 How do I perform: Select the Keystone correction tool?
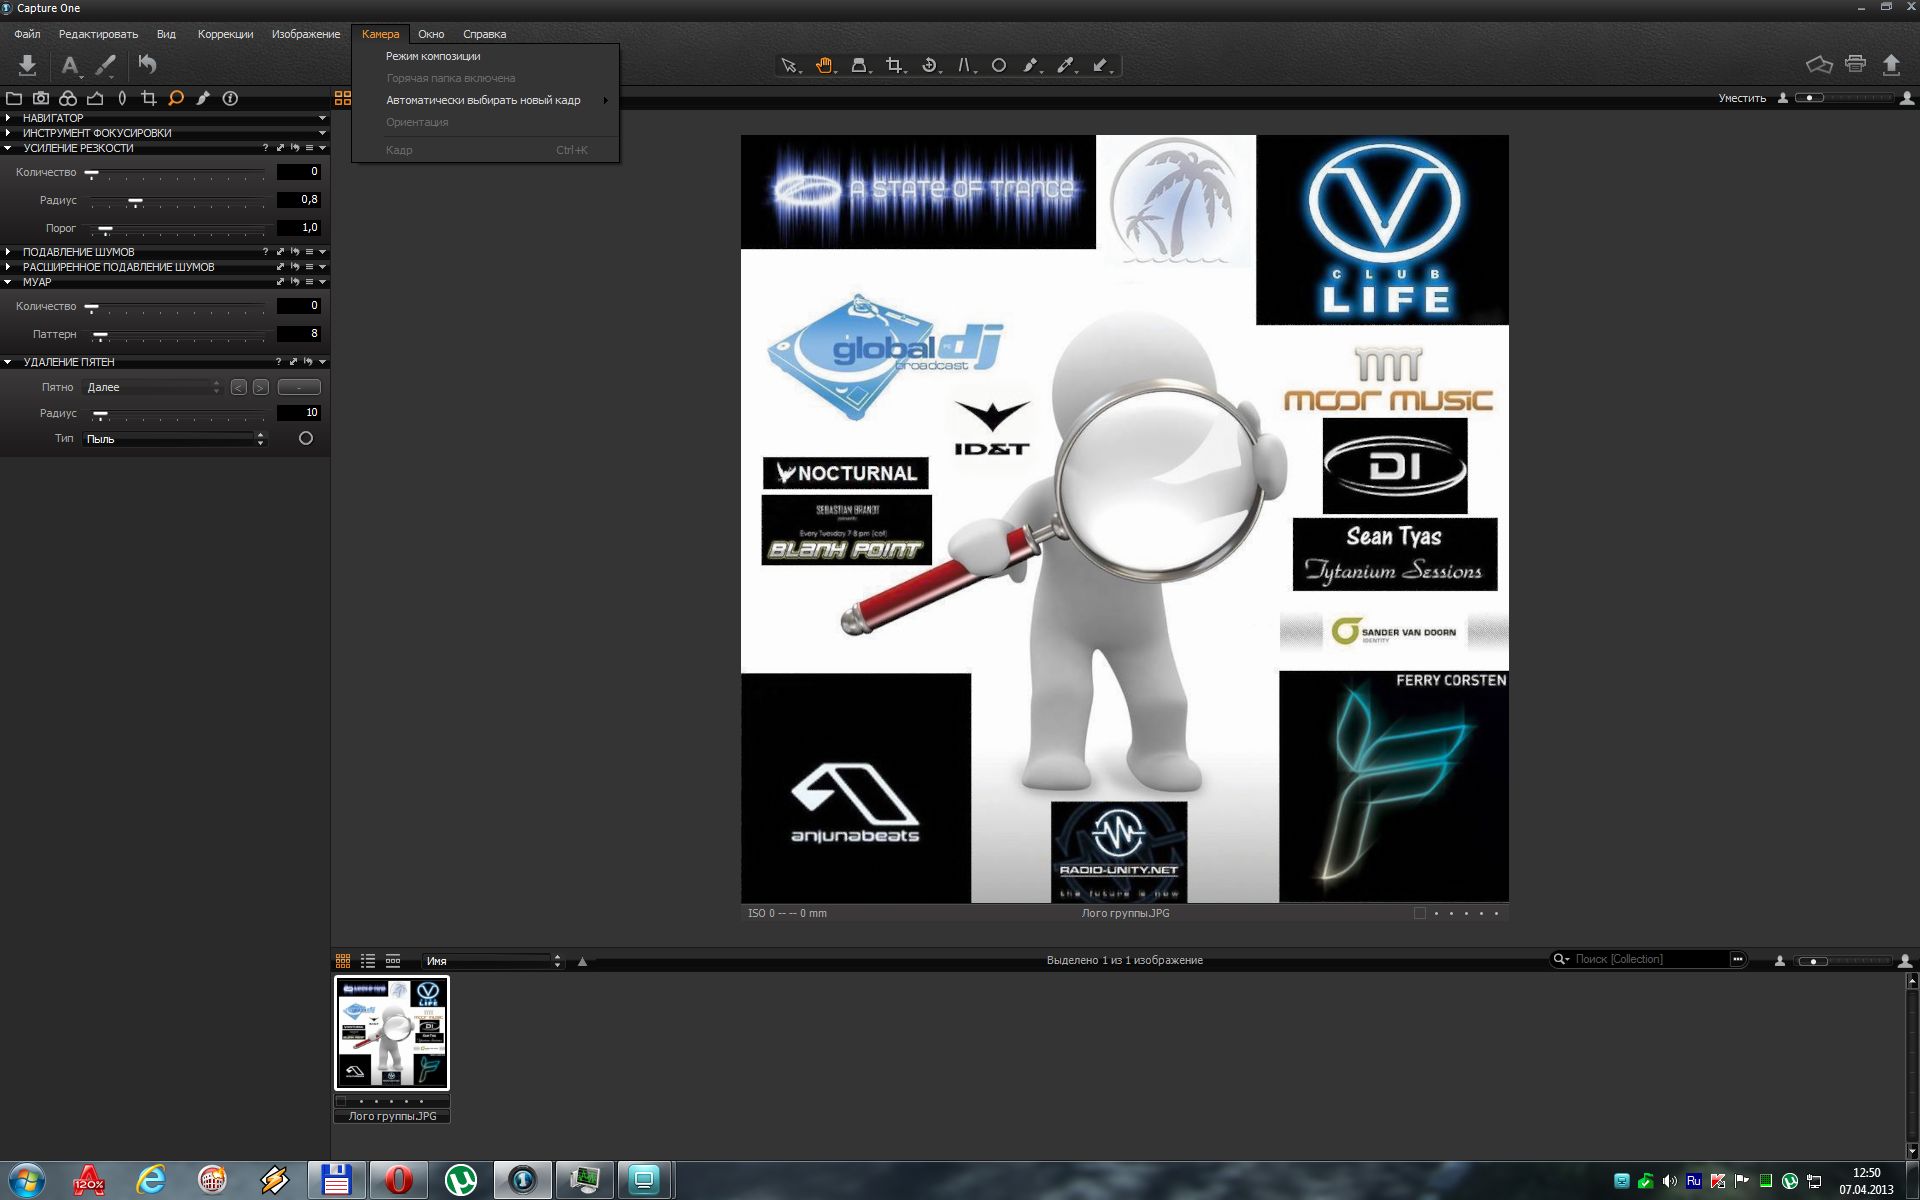coord(963,66)
